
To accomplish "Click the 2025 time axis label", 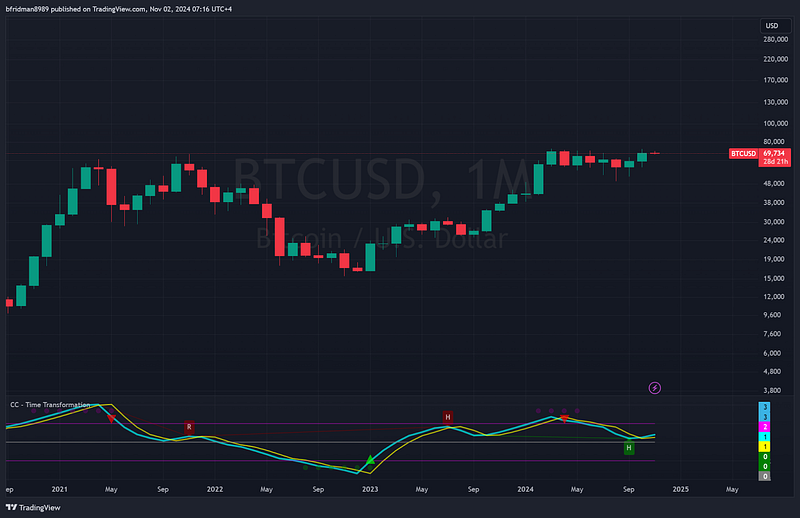I will click(681, 489).
